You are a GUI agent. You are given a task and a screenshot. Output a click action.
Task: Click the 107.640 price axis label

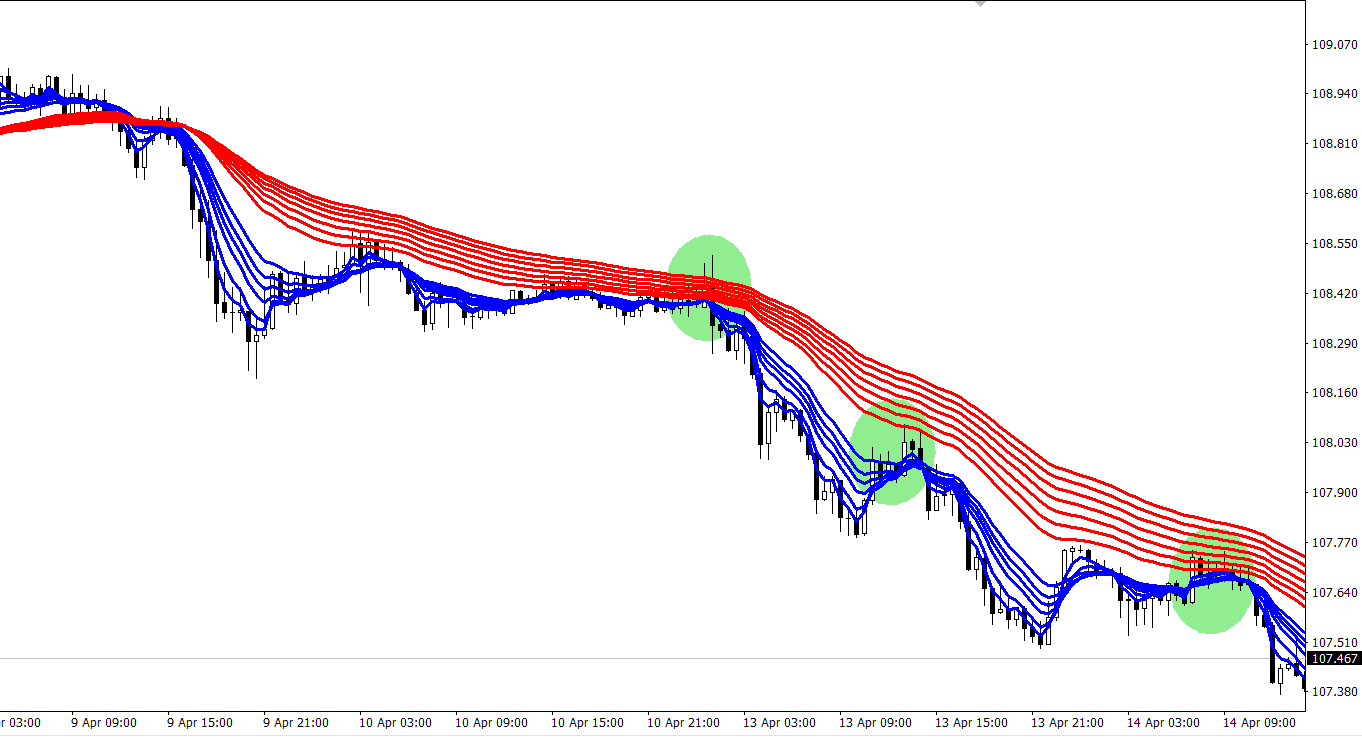click(1334, 593)
